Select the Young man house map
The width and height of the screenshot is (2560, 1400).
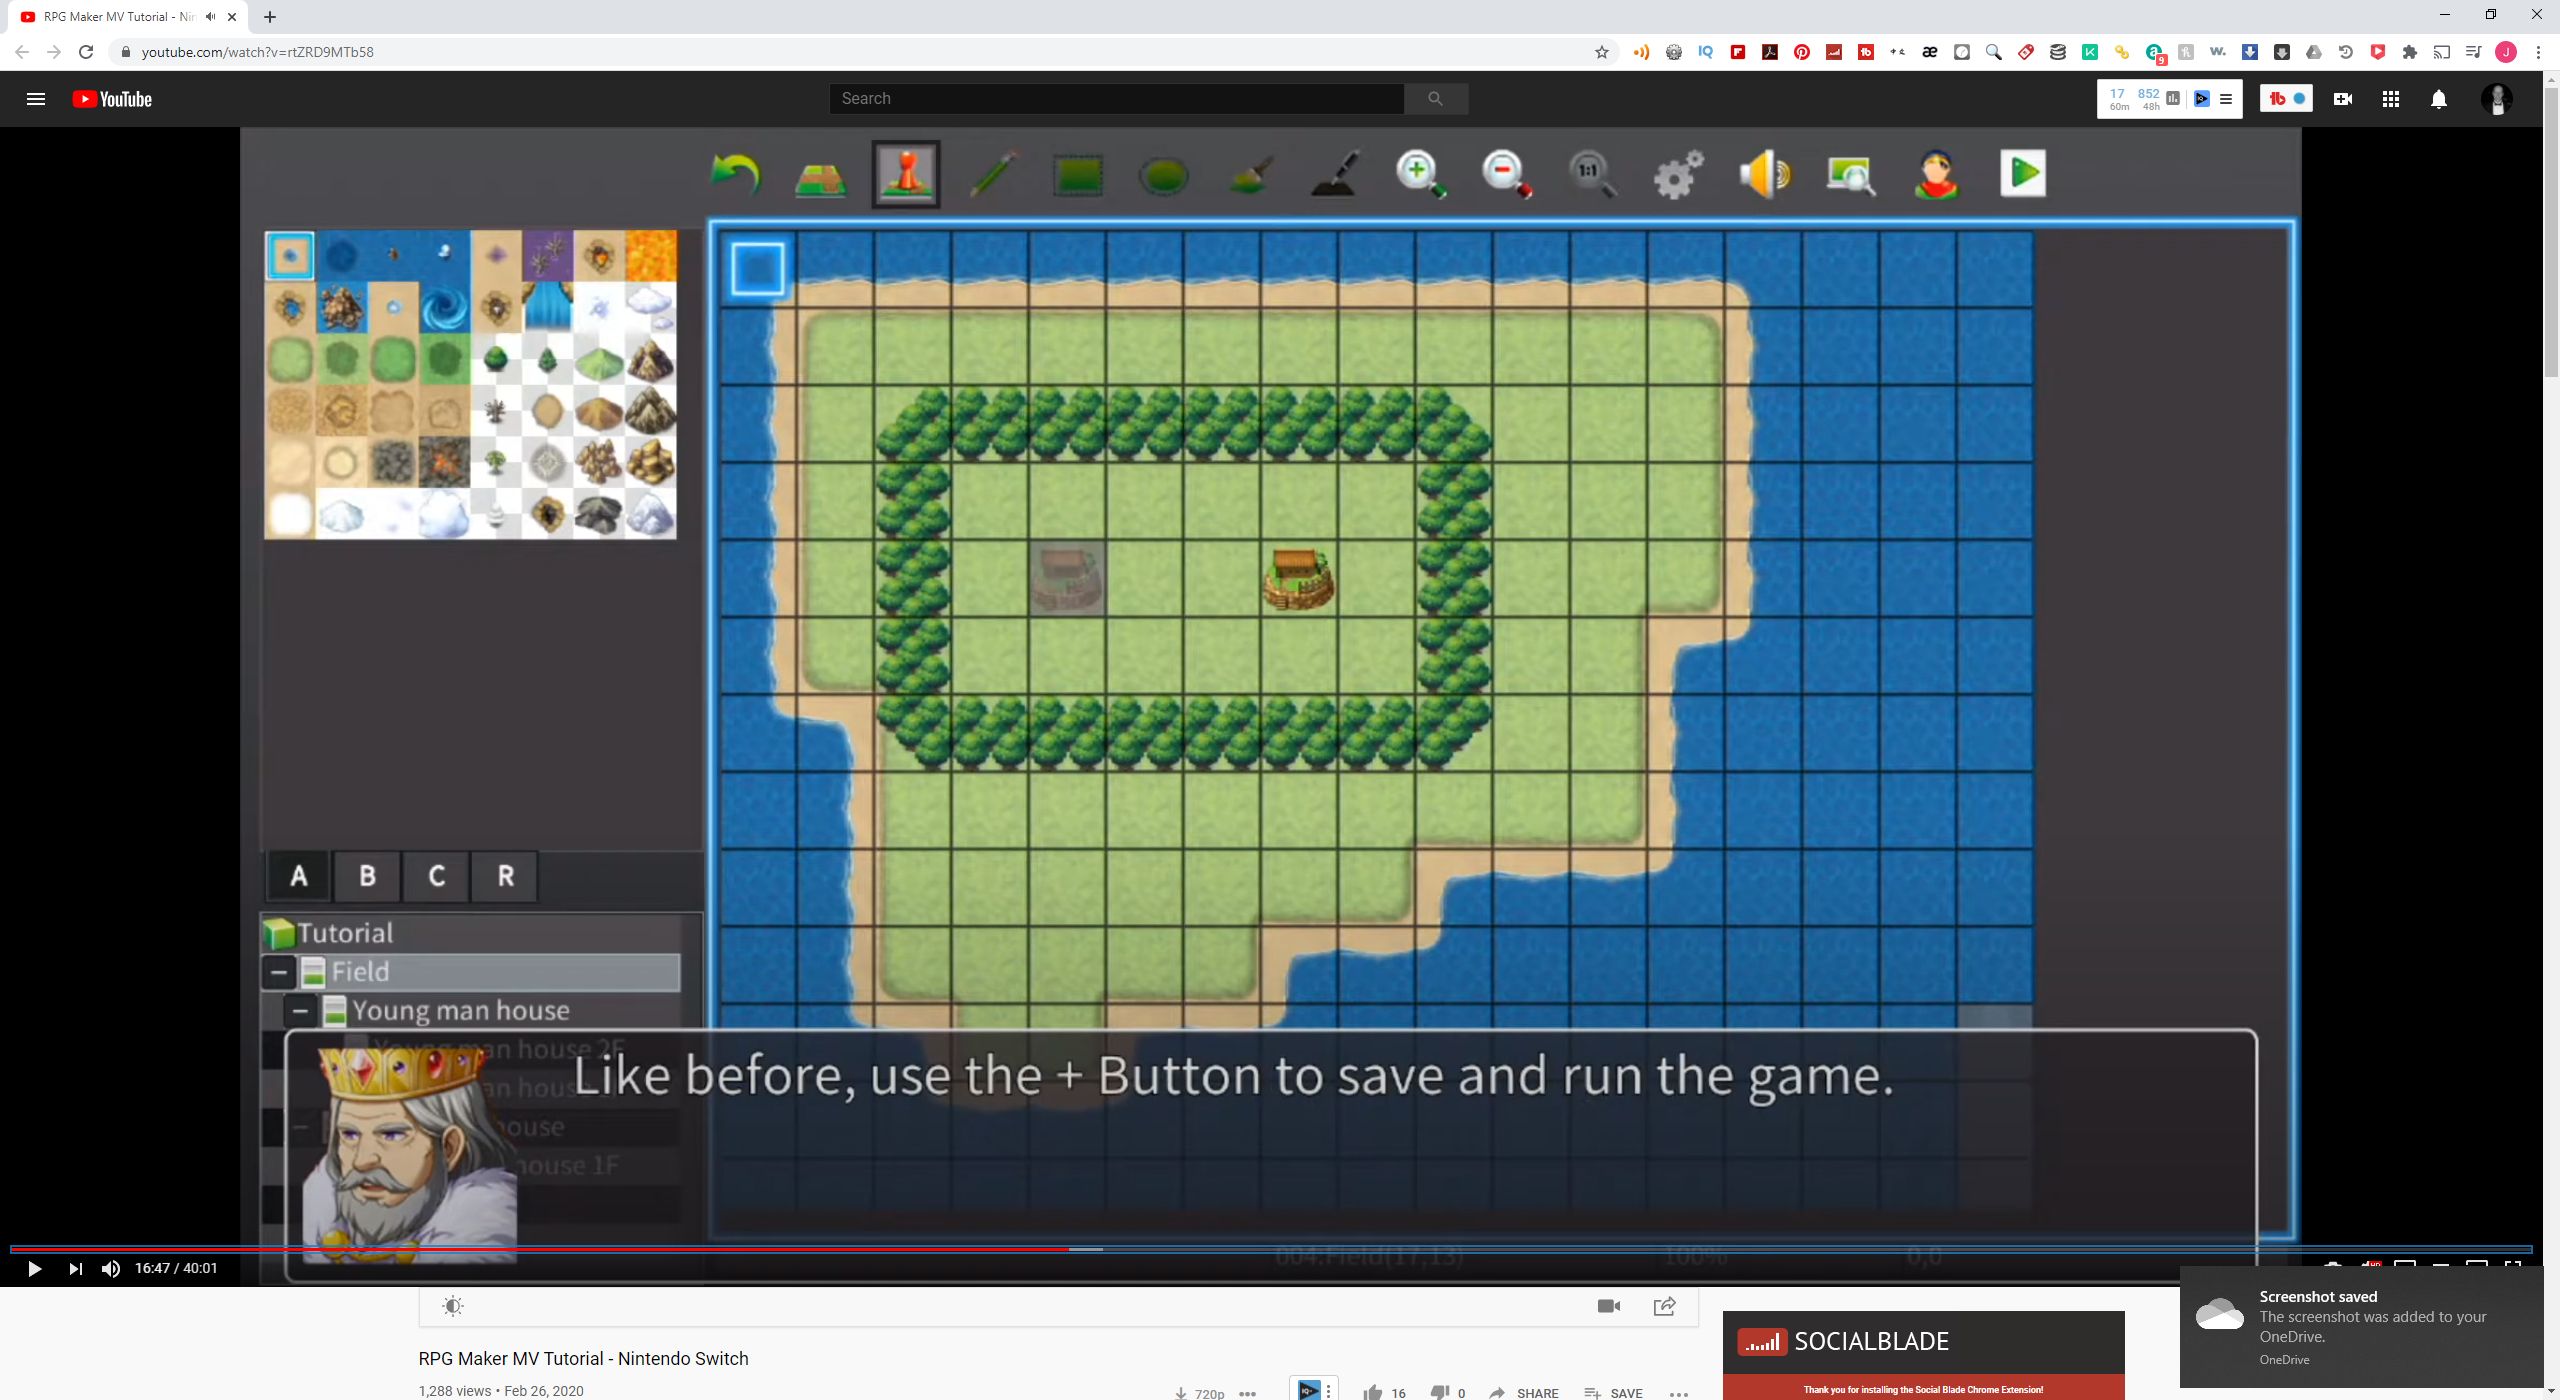click(460, 1011)
